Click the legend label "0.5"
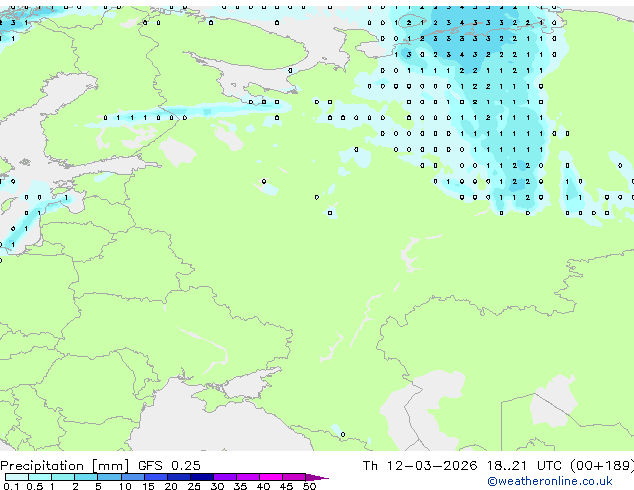Viewport: 634px width, 490px height. [x=34, y=486]
